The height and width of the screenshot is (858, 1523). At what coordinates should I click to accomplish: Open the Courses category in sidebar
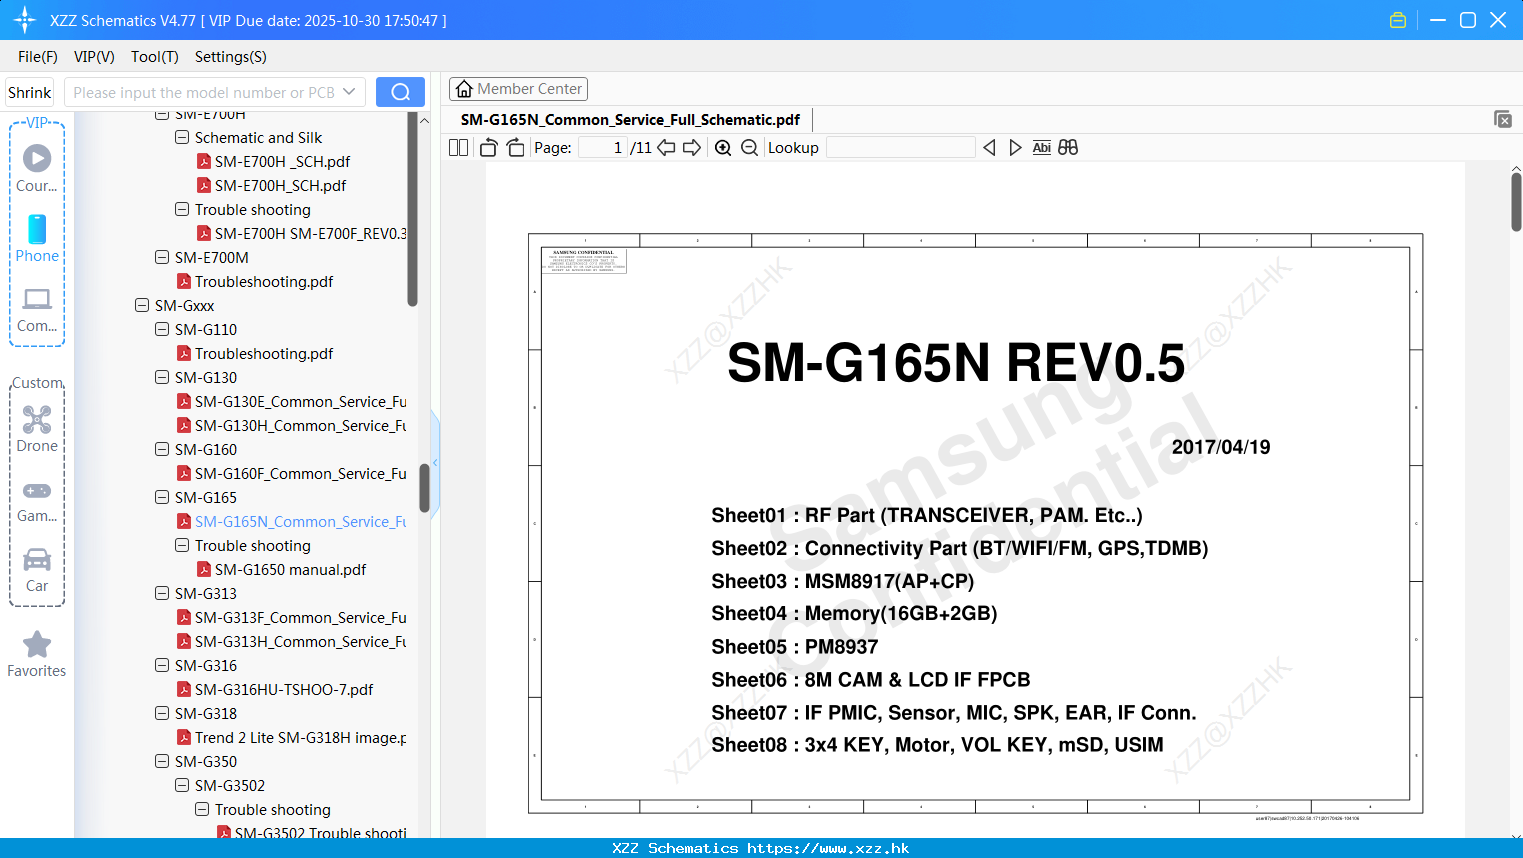pos(37,168)
